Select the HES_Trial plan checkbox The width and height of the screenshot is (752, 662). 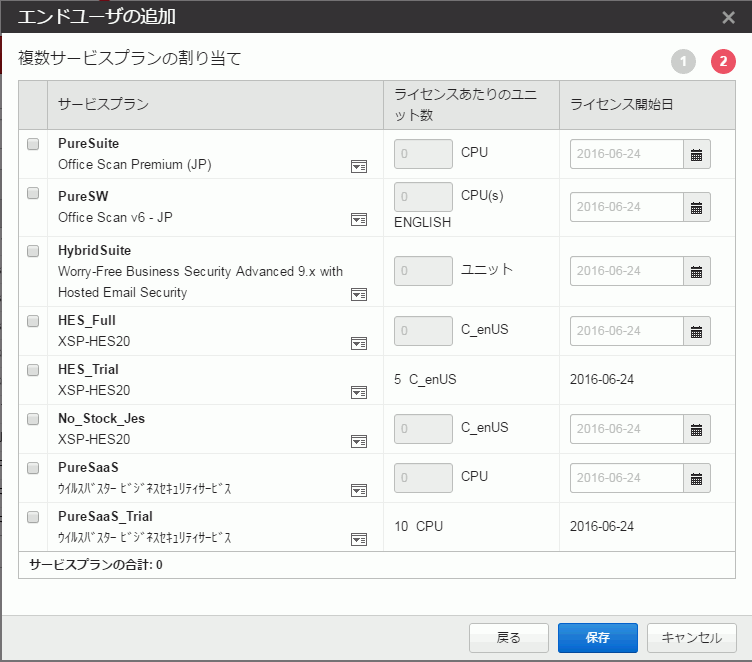[x=33, y=370]
